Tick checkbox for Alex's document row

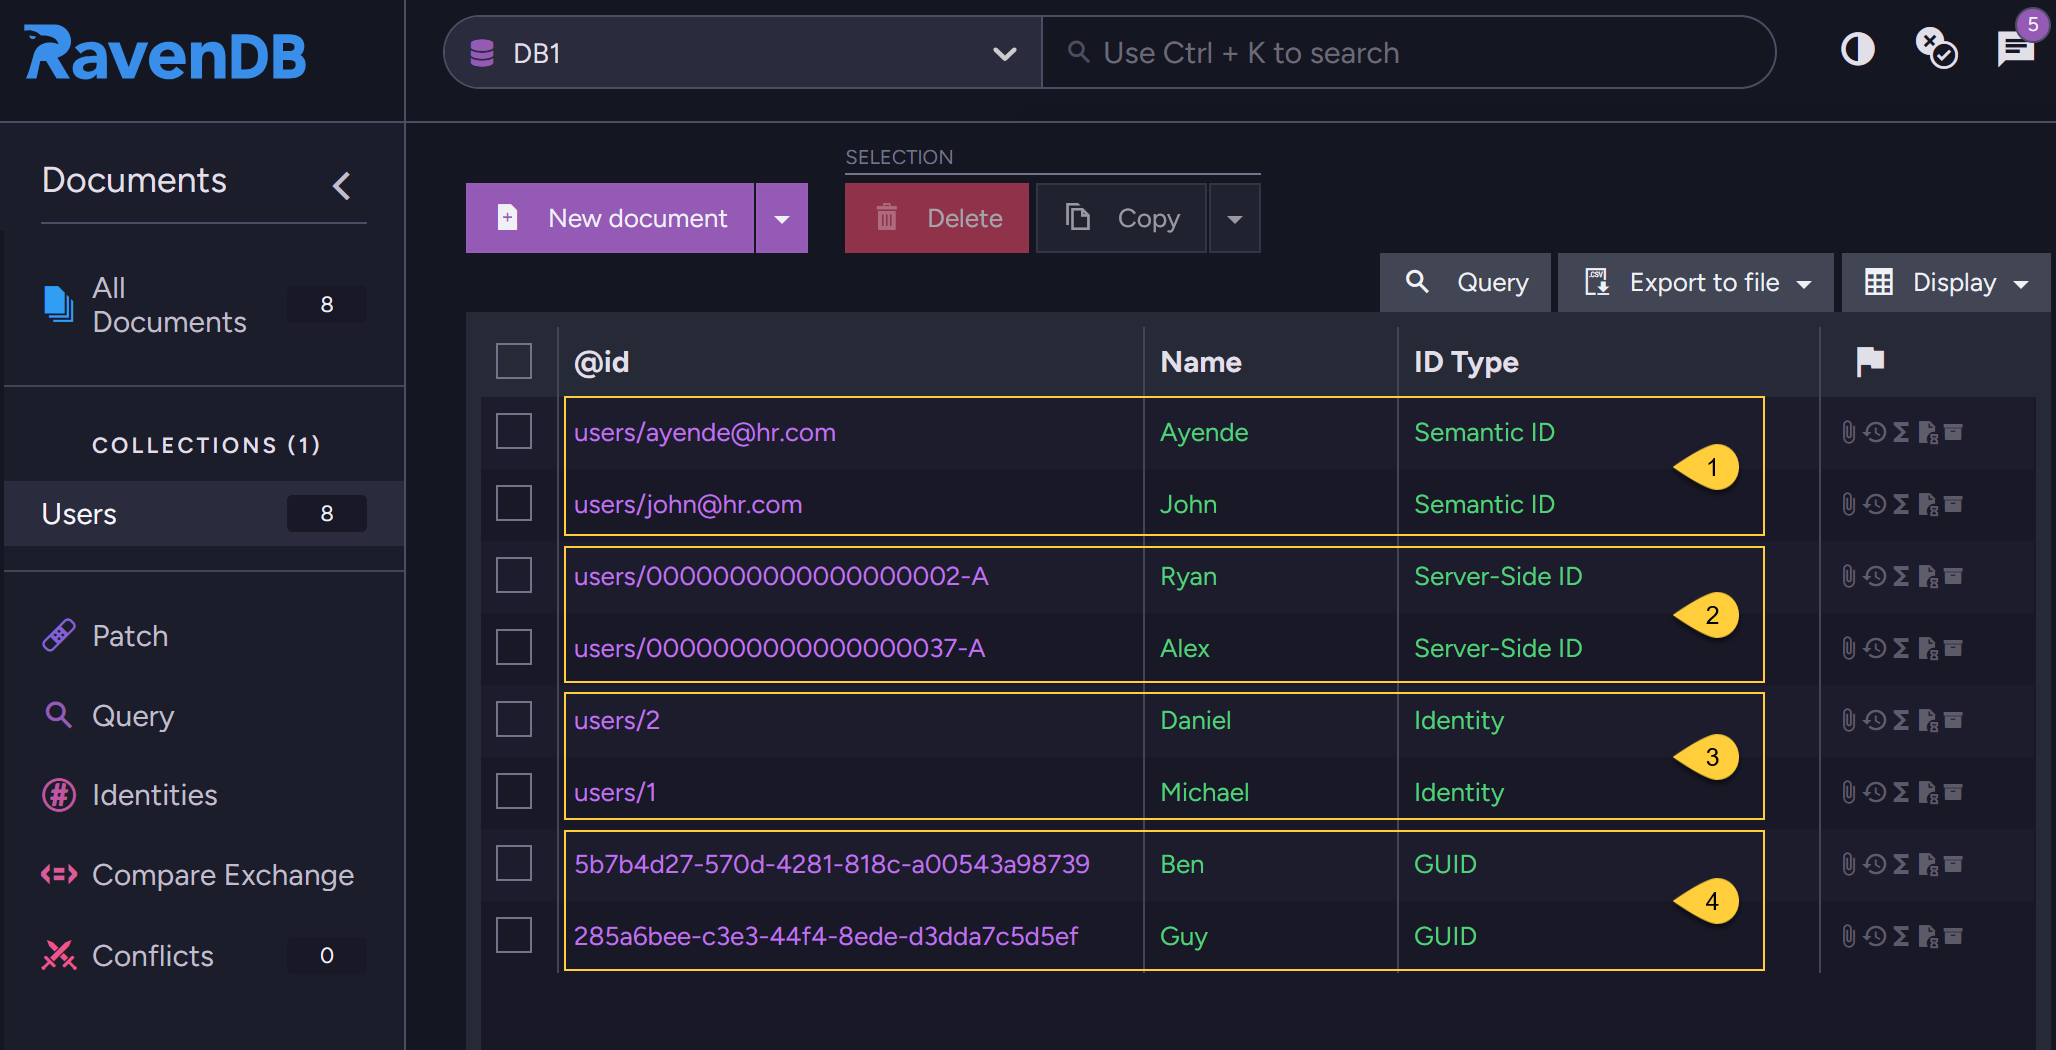point(514,647)
